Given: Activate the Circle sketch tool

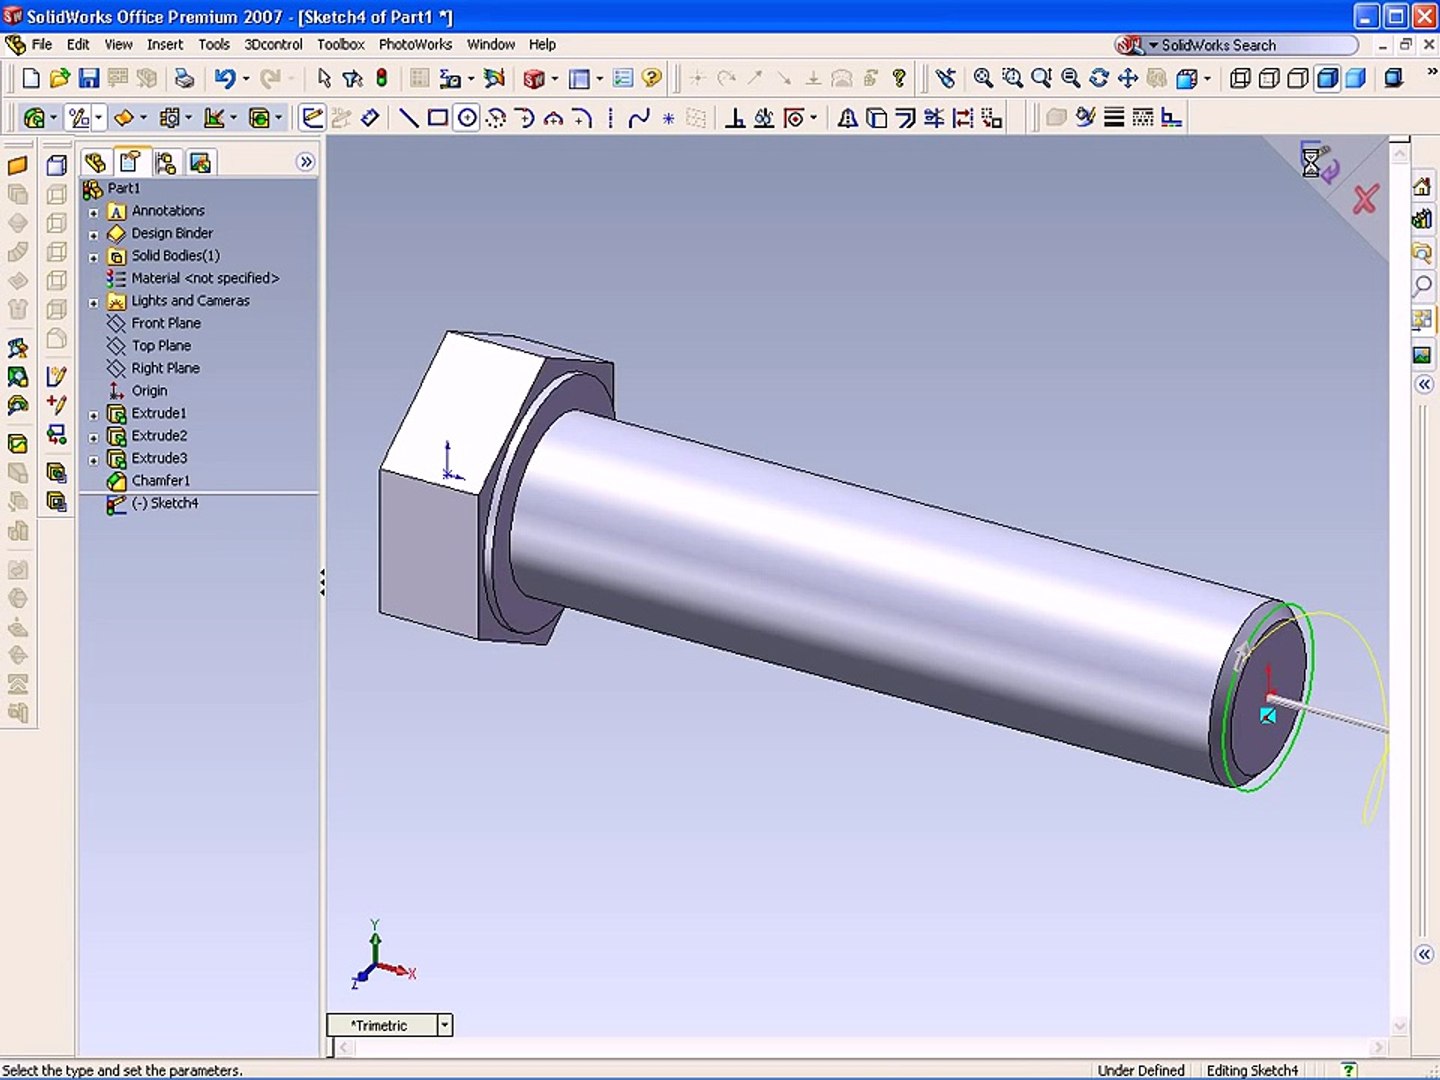Looking at the screenshot, I should 466,118.
